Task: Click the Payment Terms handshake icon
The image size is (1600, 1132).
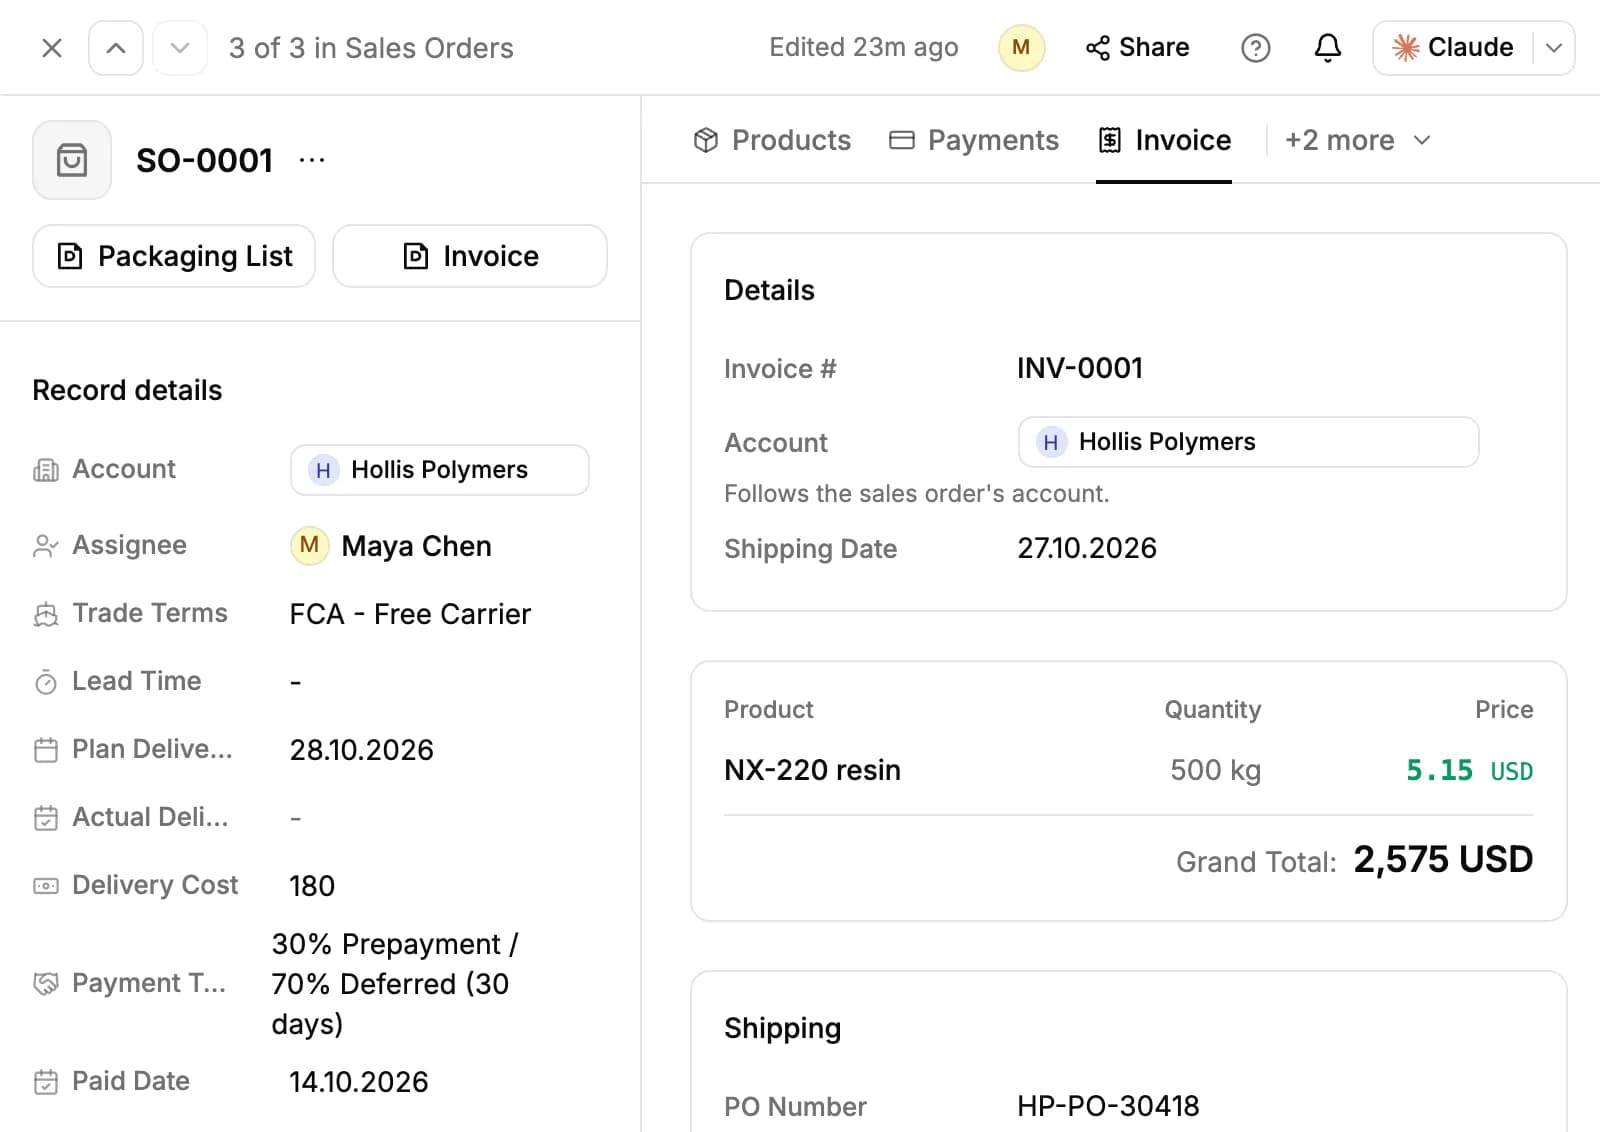Action: click(x=46, y=984)
